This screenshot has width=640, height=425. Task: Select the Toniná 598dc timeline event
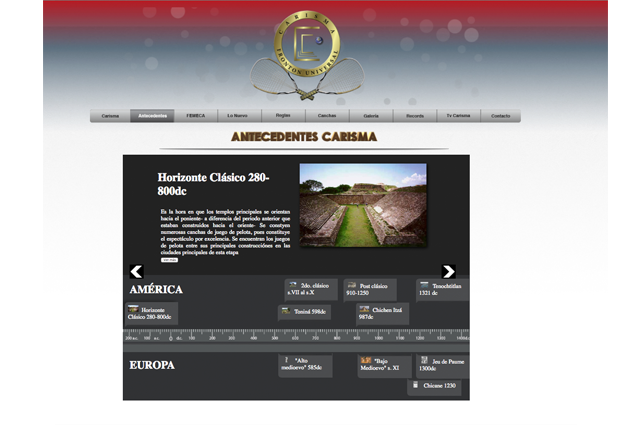[304, 312]
